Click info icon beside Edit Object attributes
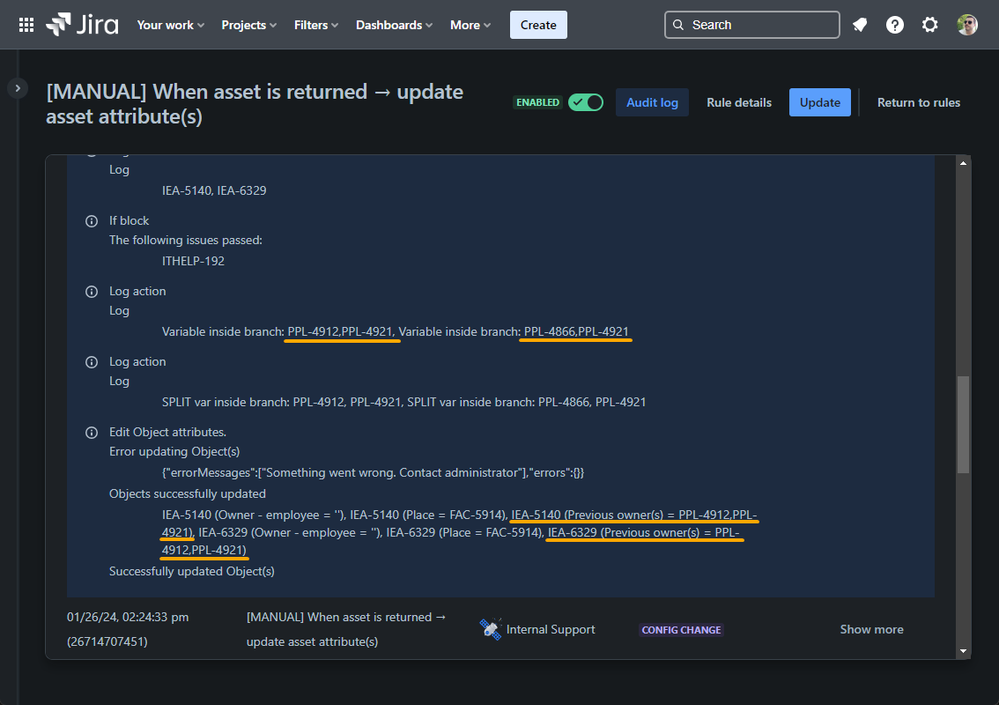 (x=92, y=433)
